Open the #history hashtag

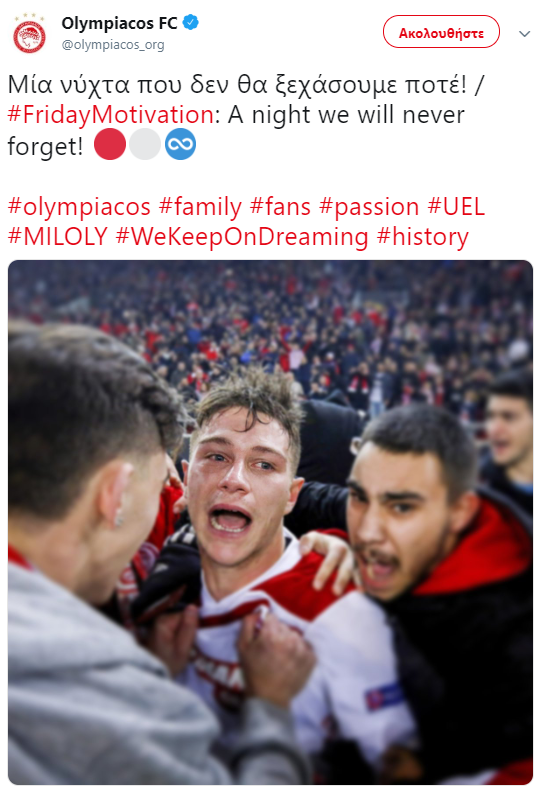(x=423, y=237)
